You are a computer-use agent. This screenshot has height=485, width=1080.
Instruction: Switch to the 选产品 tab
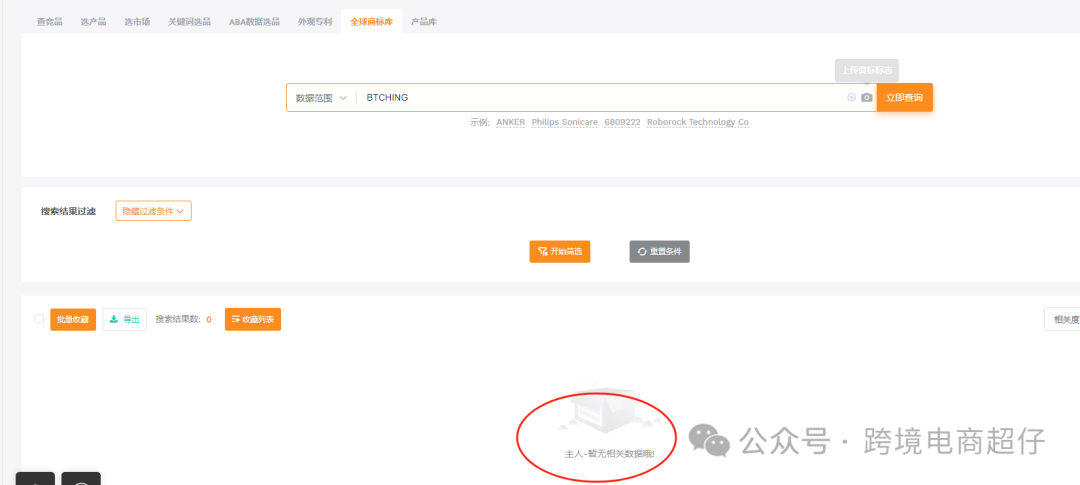[93, 21]
